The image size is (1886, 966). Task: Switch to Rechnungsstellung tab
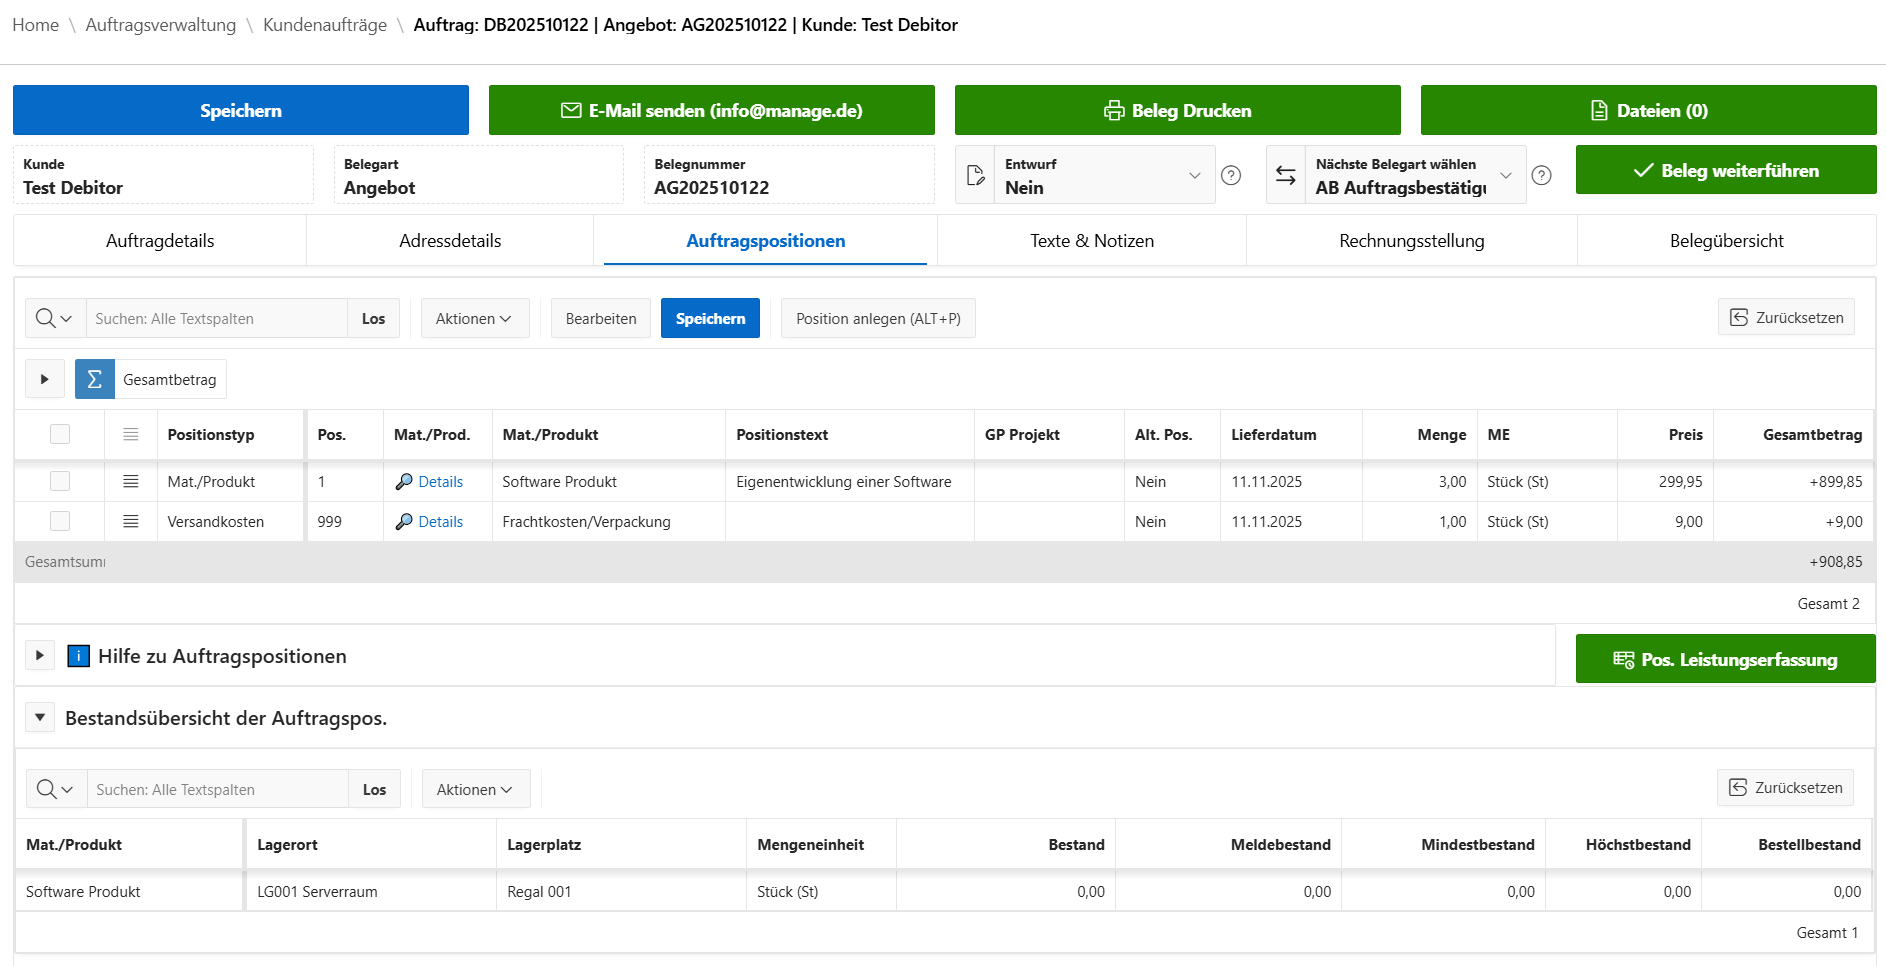coord(1411,241)
